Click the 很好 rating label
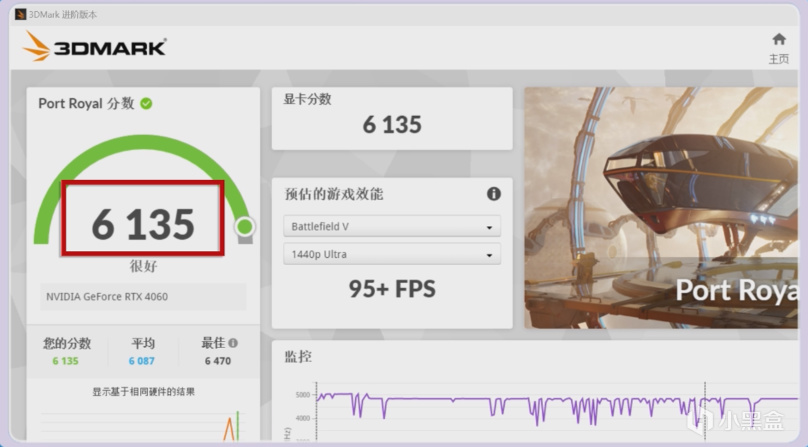 point(143,266)
